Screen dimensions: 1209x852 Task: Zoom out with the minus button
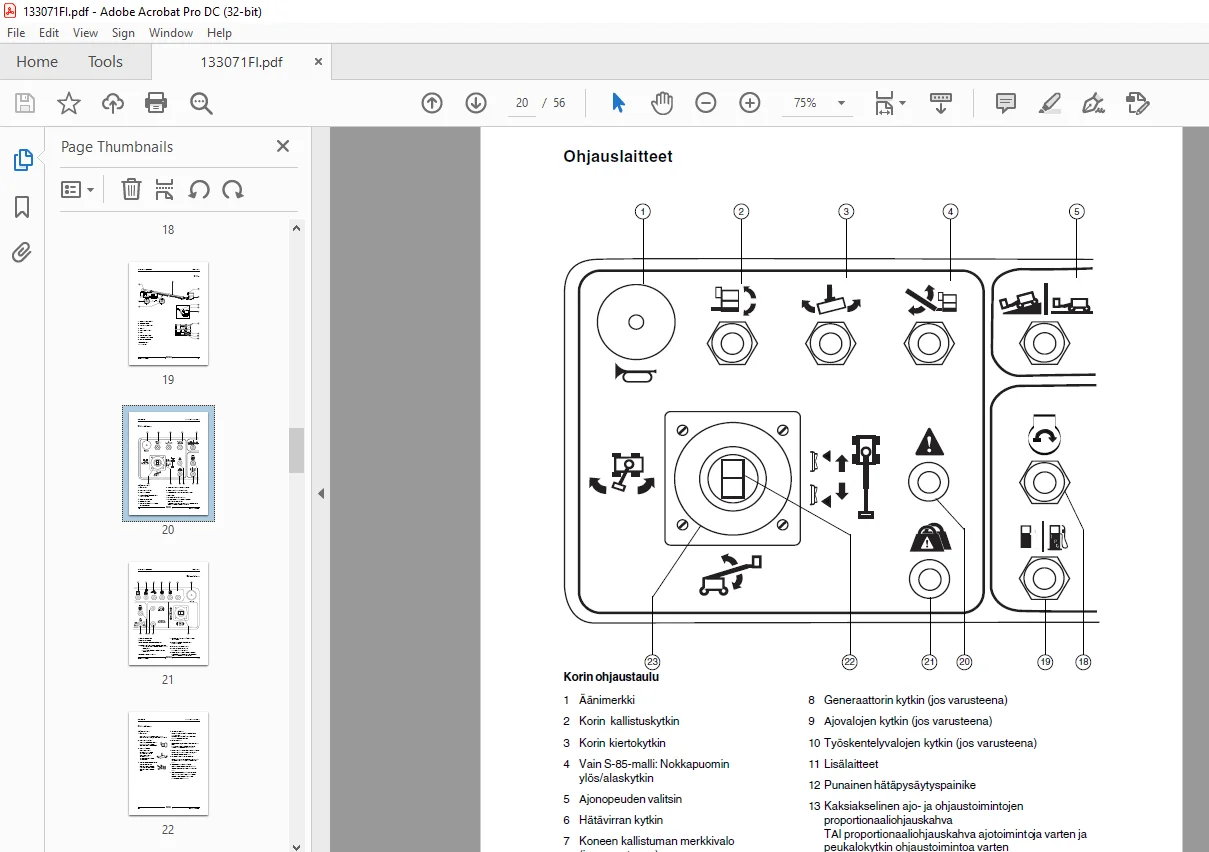coord(706,103)
